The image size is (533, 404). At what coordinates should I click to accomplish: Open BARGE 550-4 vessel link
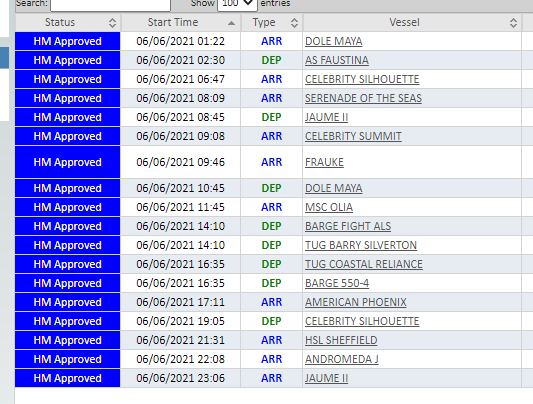337,283
